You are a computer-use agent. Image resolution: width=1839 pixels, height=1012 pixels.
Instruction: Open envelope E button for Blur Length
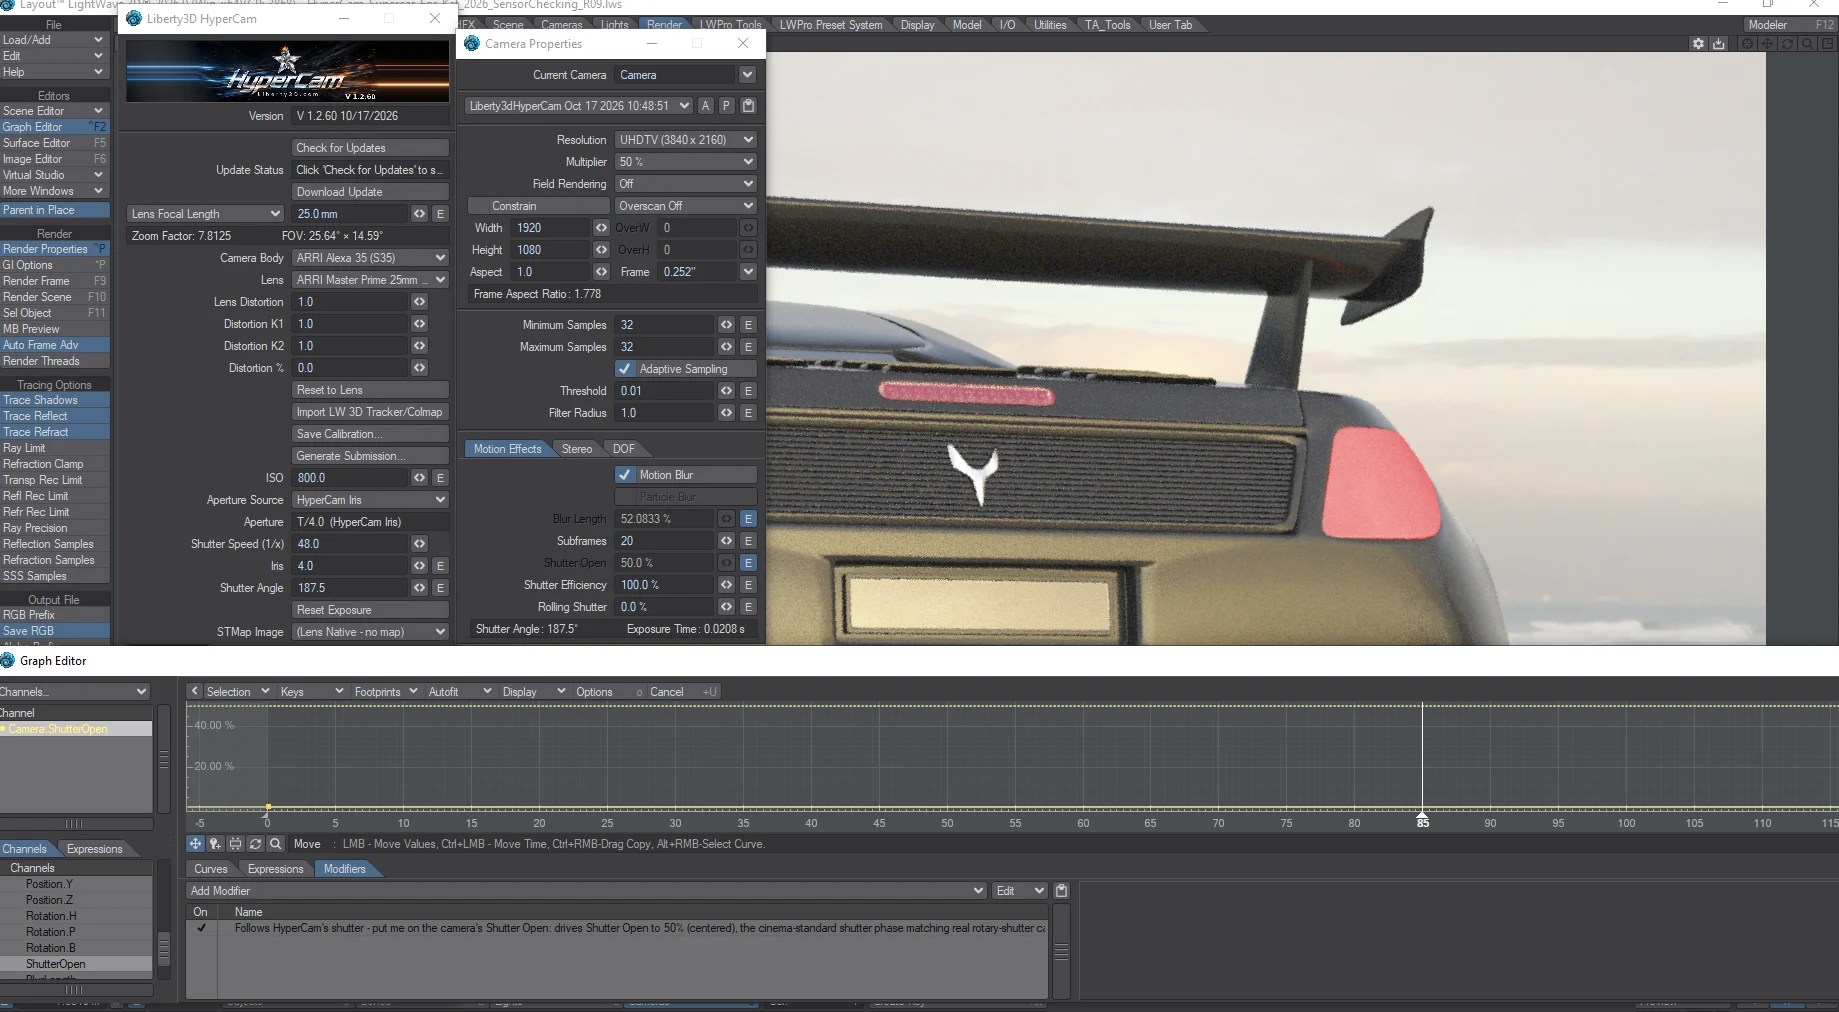pos(748,519)
